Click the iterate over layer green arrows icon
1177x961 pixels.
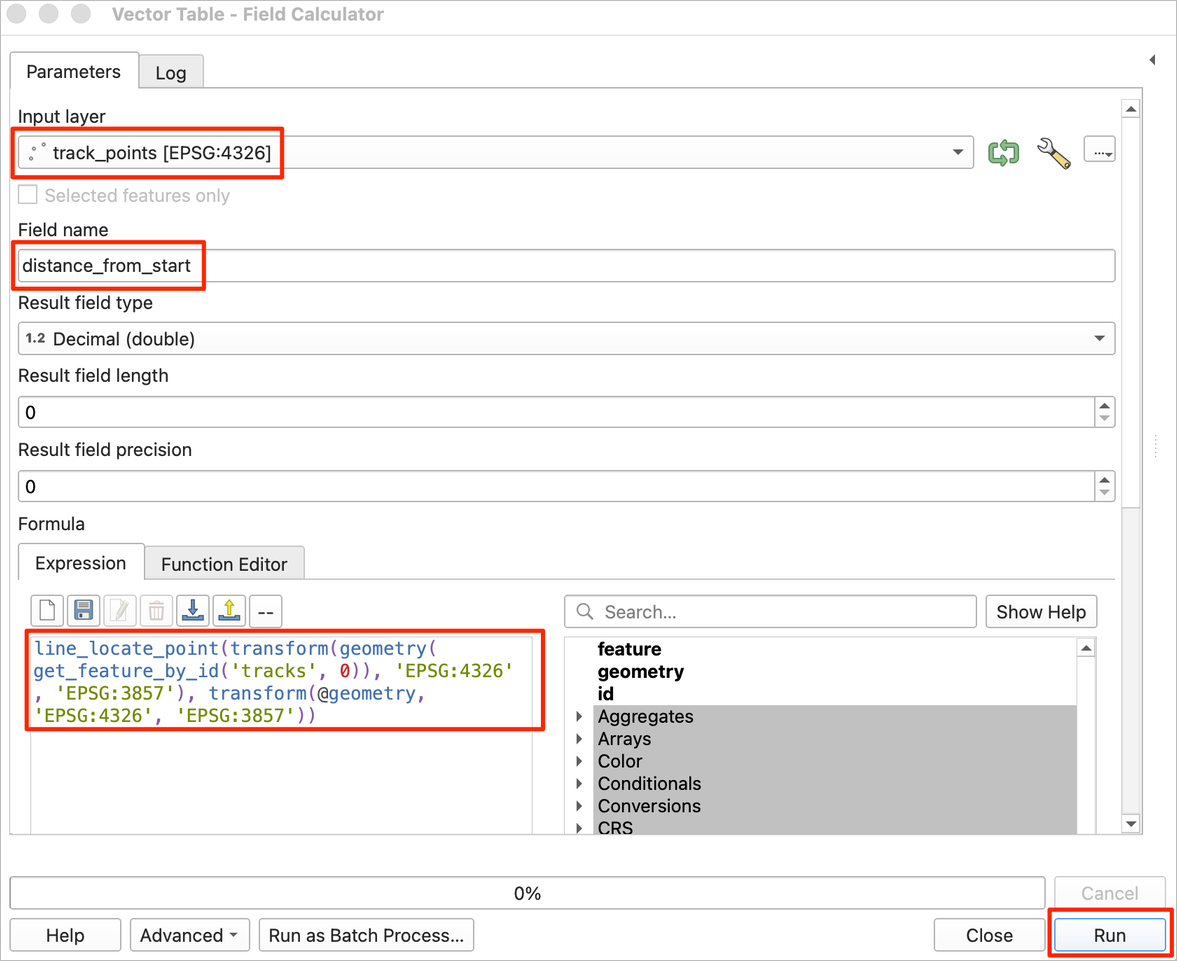[1003, 152]
